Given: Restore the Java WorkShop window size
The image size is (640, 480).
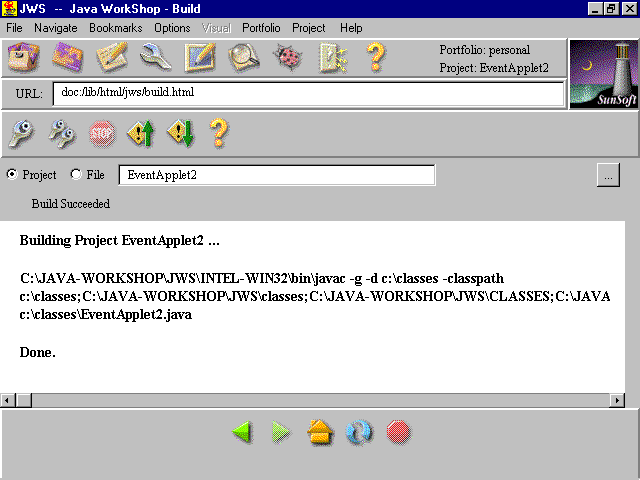Looking at the screenshot, I should [611, 9].
